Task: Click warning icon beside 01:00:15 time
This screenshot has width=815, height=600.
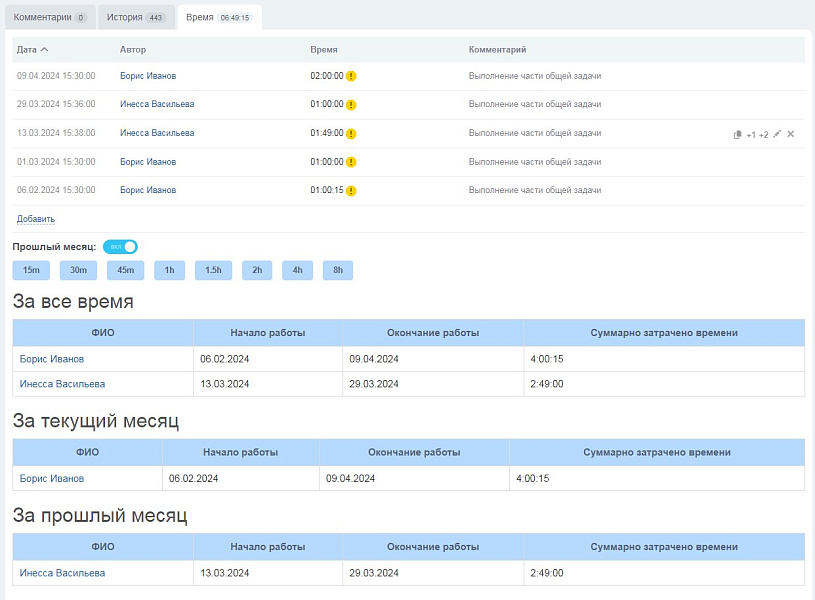Action: tap(351, 190)
